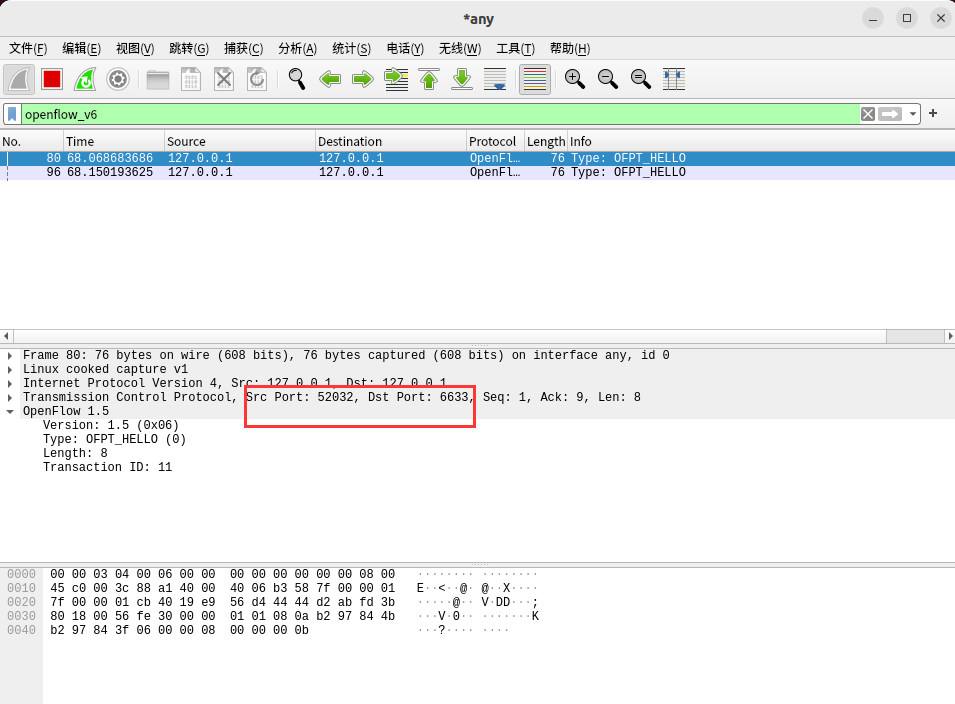Toggle packet colorization rules button
955x704 pixels.
click(535, 79)
